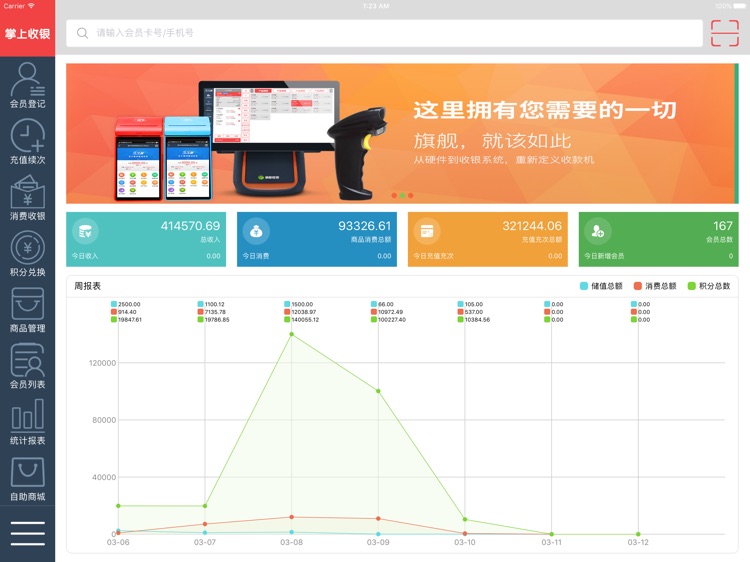Open the 会员总数 167 card

(659, 239)
